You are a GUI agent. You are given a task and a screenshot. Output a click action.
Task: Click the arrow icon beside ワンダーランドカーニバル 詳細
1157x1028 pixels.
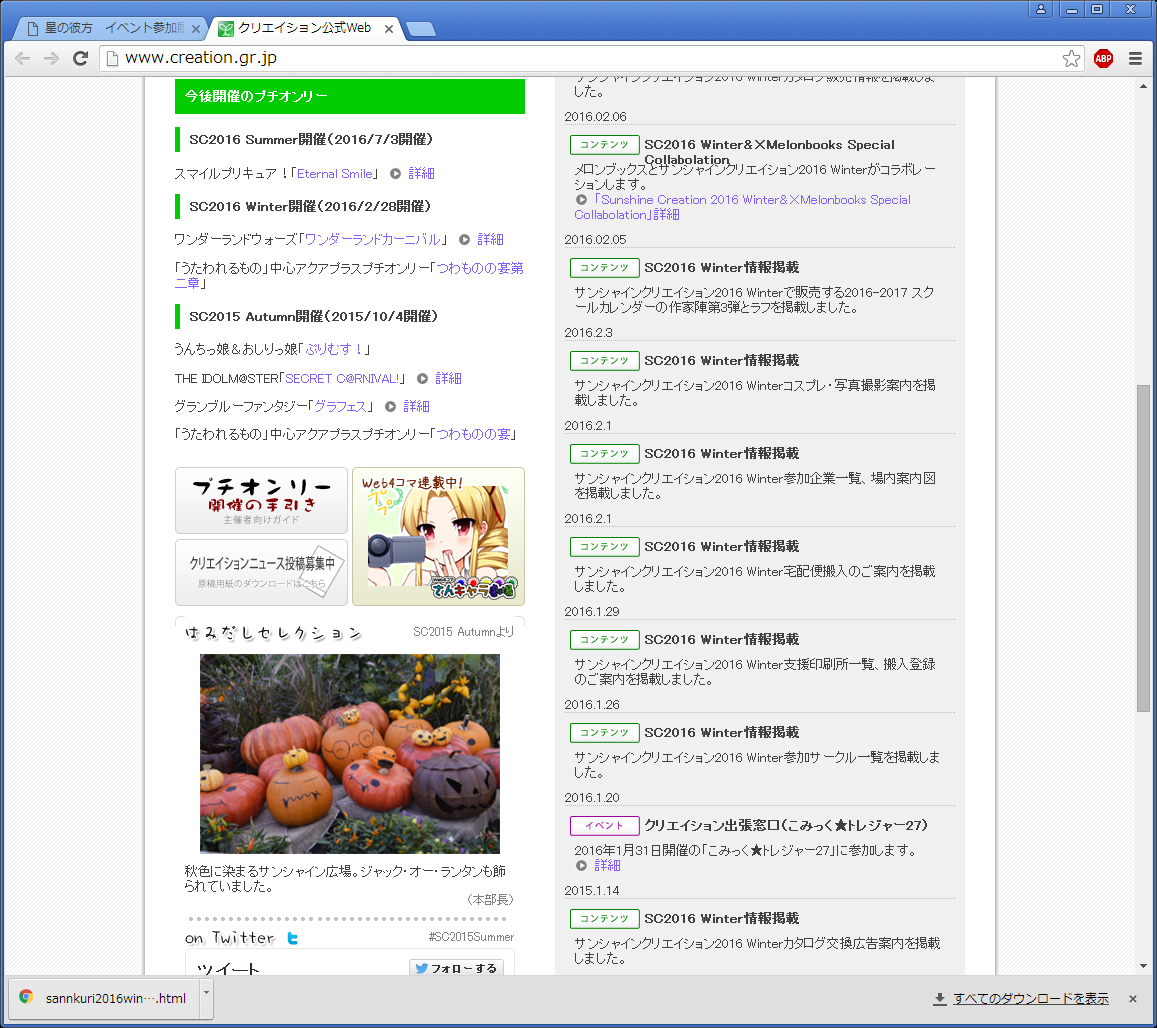[465, 239]
